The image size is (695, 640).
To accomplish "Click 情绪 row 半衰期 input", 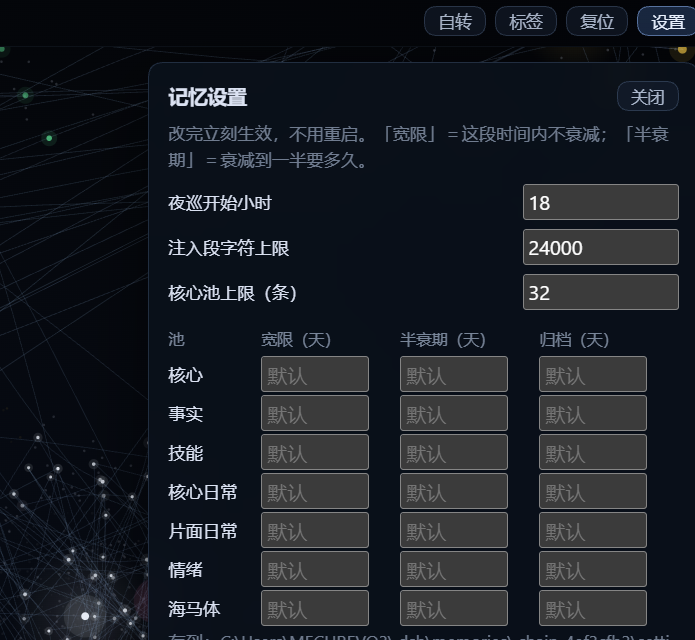I will [x=454, y=569].
